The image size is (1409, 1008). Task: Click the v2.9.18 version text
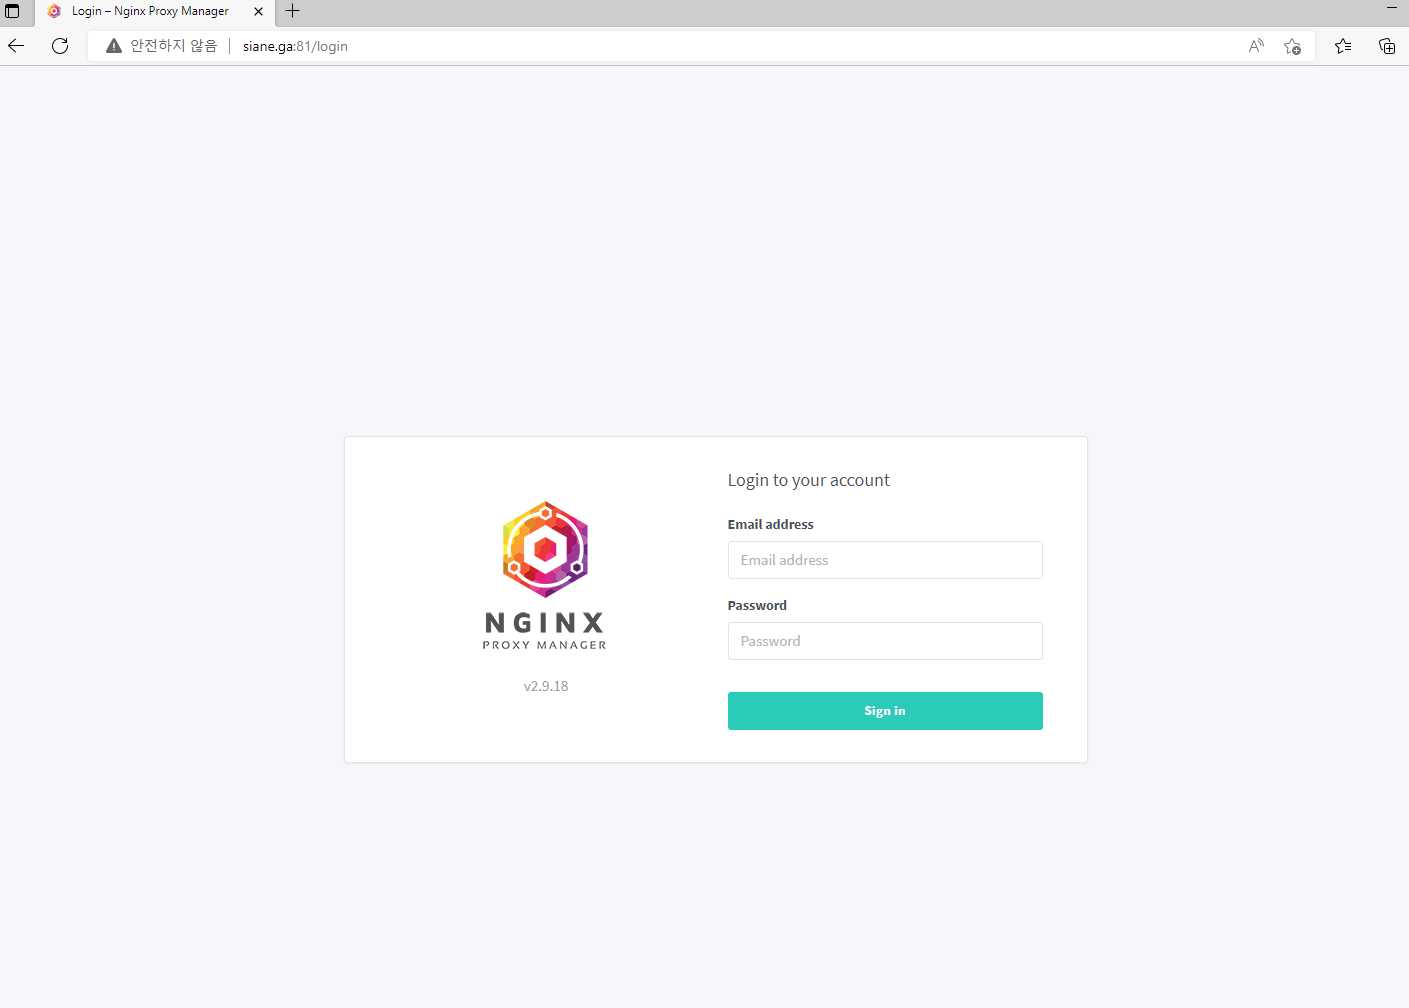(546, 686)
